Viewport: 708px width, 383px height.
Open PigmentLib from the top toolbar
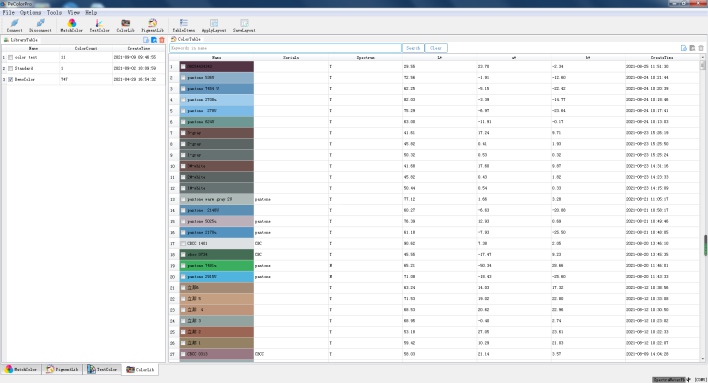pos(153,25)
